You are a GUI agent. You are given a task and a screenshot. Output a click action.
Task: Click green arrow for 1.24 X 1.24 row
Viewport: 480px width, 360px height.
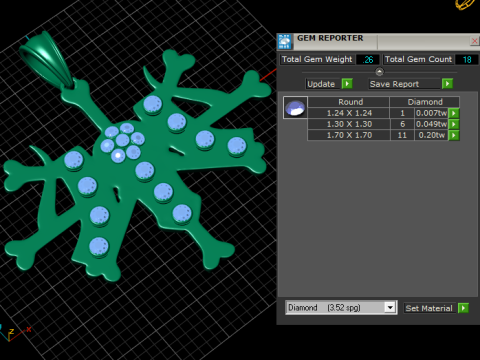(454, 113)
